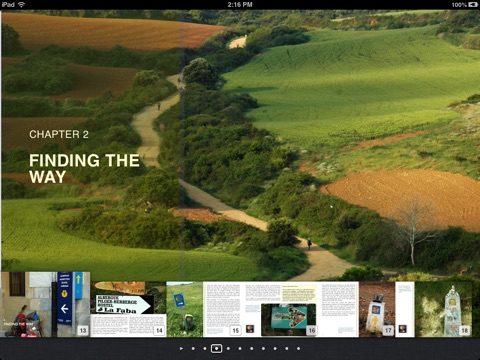Viewport: 480px width, 360px height.
Task: Open the page 15 thumbnail
Action: (x=203, y=309)
